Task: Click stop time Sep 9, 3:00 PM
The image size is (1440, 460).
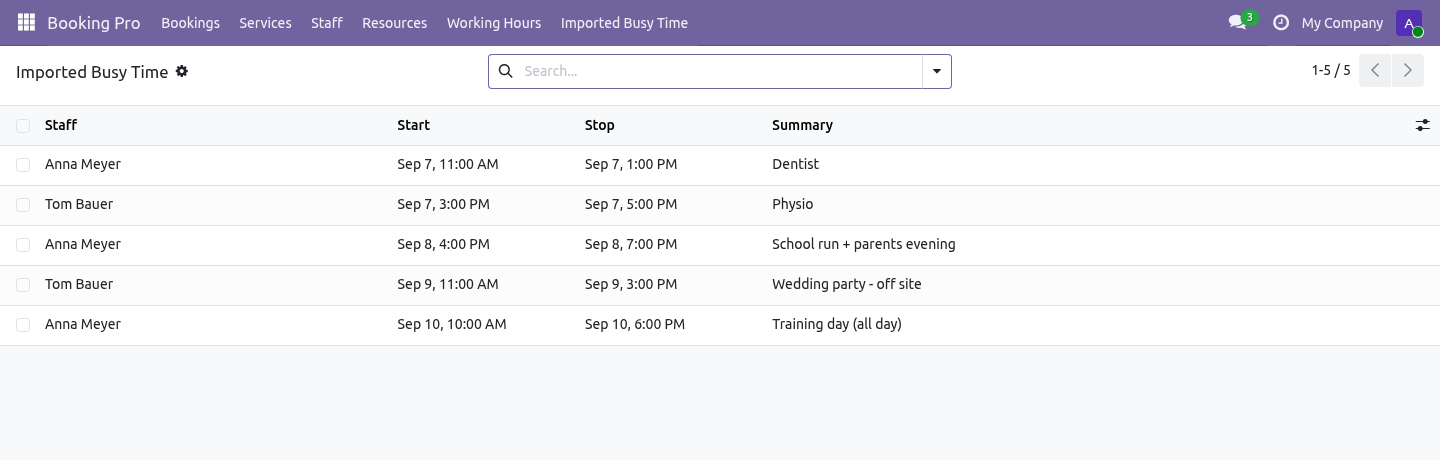Action: pyautogui.click(x=631, y=284)
